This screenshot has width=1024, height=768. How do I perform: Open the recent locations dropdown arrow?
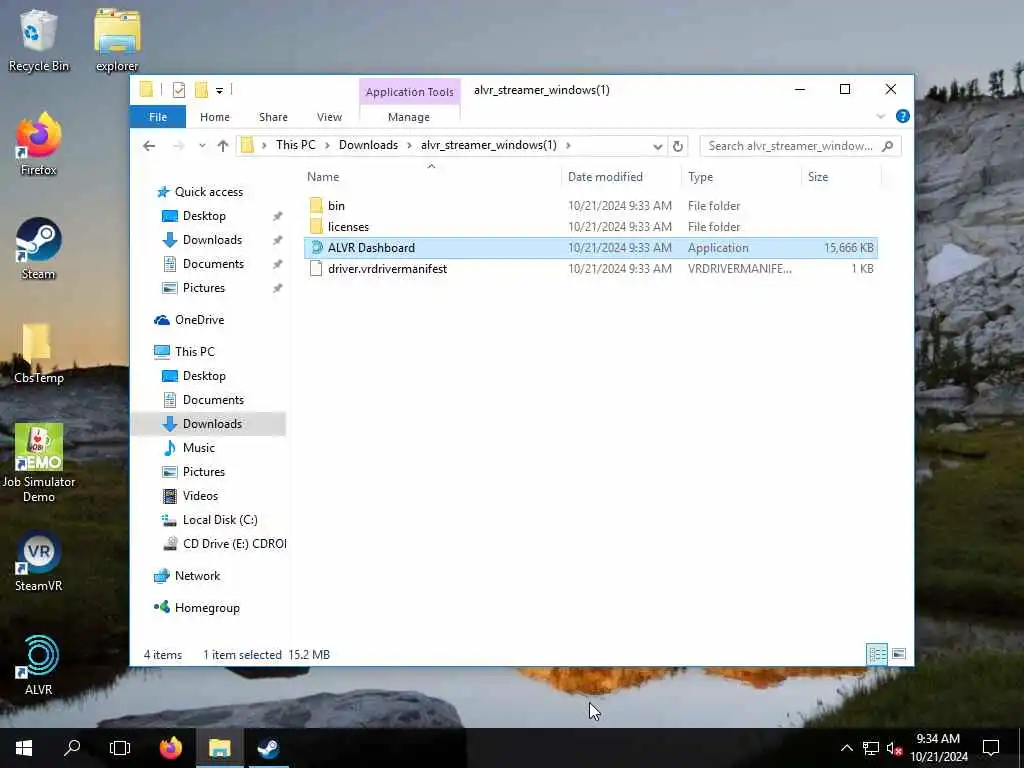(202, 146)
